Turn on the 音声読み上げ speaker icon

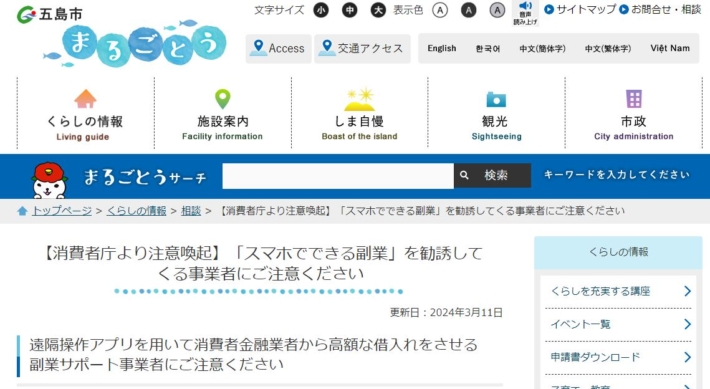(525, 13)
